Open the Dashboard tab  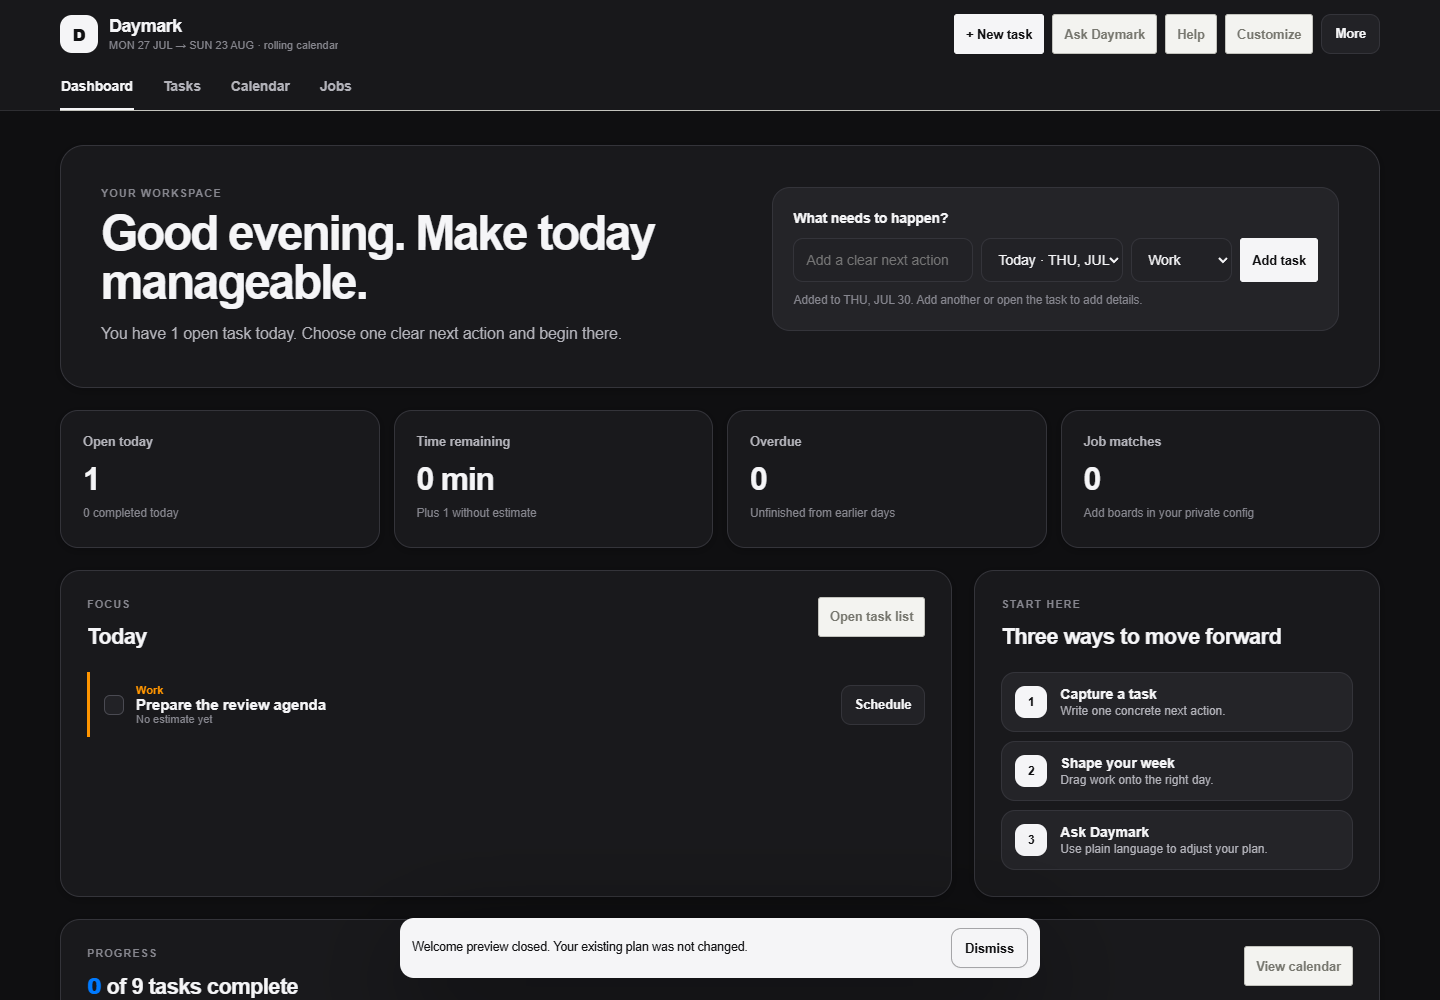(97, 86)
